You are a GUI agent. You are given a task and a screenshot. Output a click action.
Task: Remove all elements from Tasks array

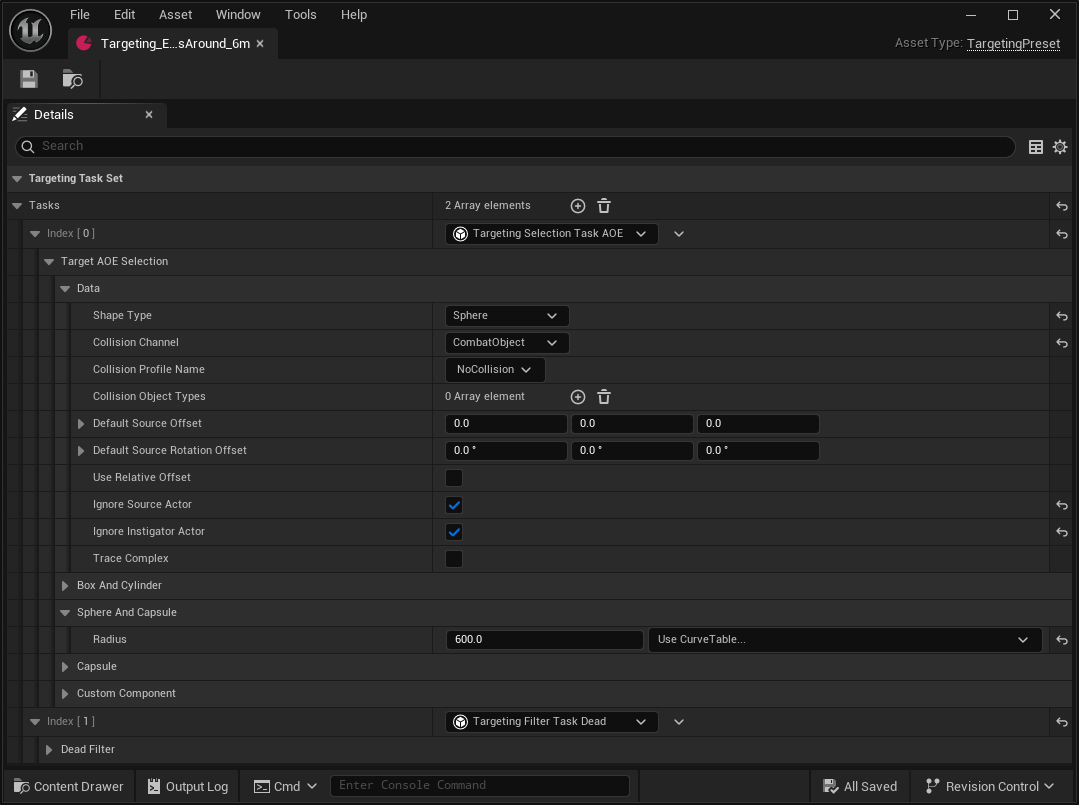tap(604, 206)
